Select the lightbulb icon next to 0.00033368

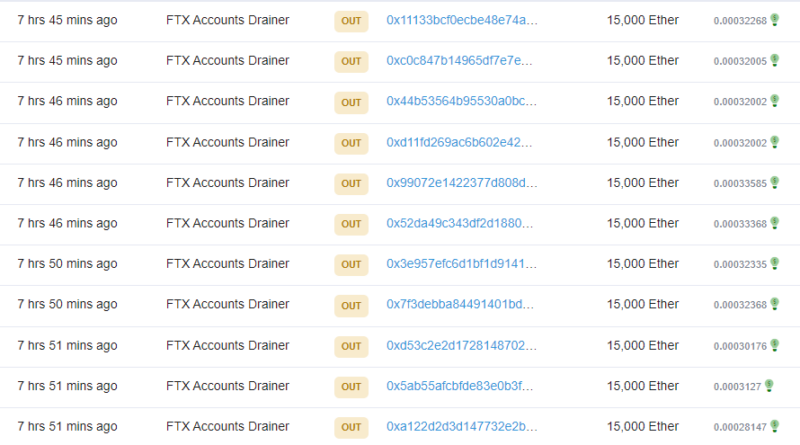774,224
